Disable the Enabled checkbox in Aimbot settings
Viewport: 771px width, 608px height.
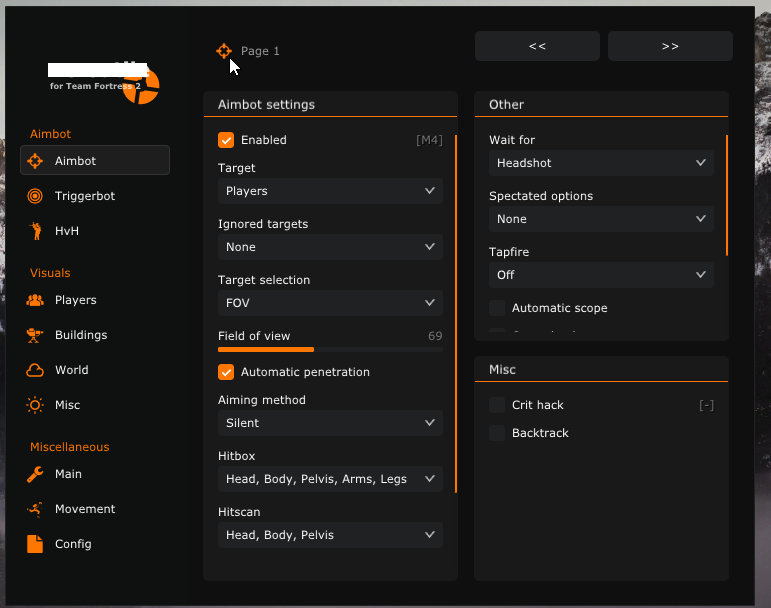tap(226, 140)
